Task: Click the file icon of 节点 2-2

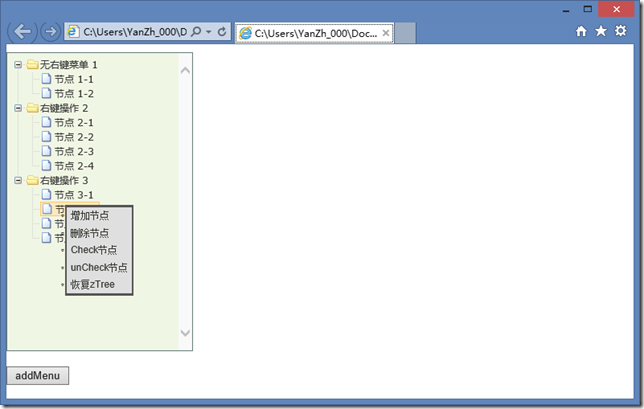Action: pos(47,136)
